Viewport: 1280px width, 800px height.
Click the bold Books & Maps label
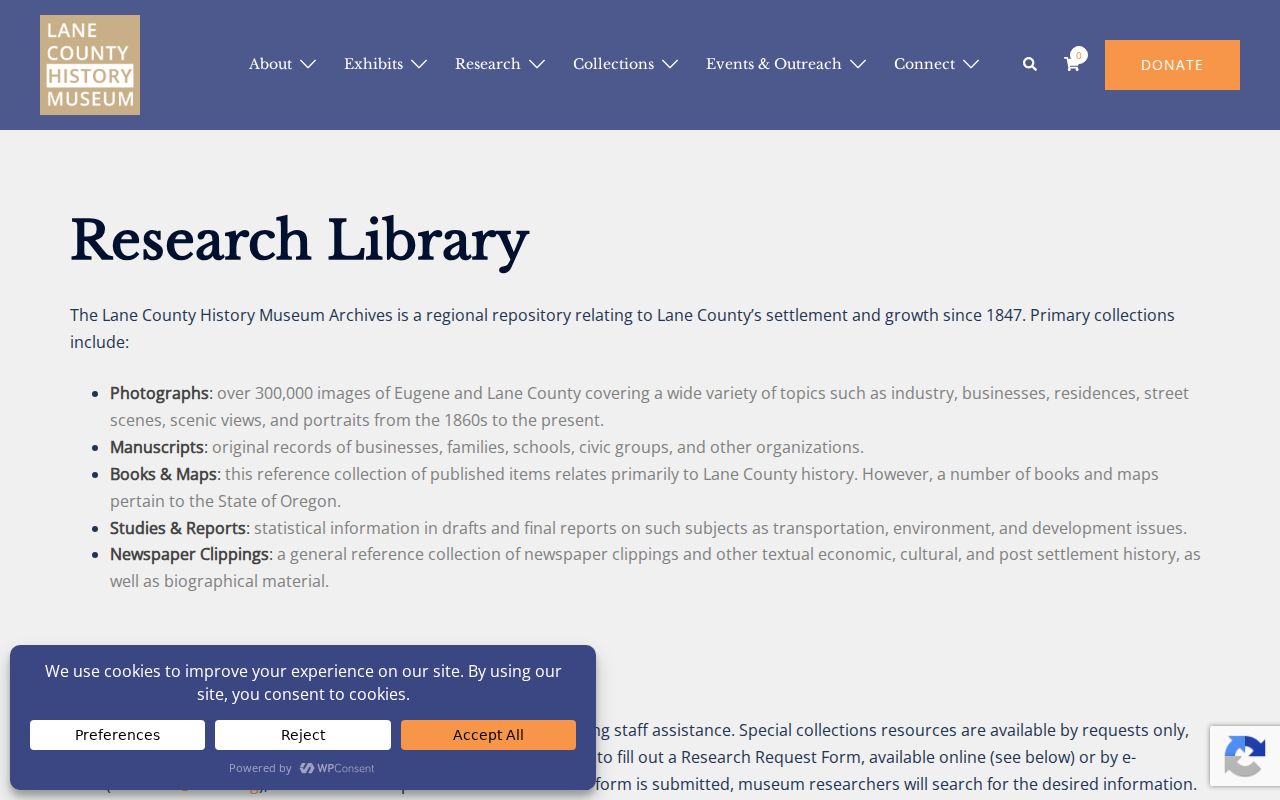[163, 474]
